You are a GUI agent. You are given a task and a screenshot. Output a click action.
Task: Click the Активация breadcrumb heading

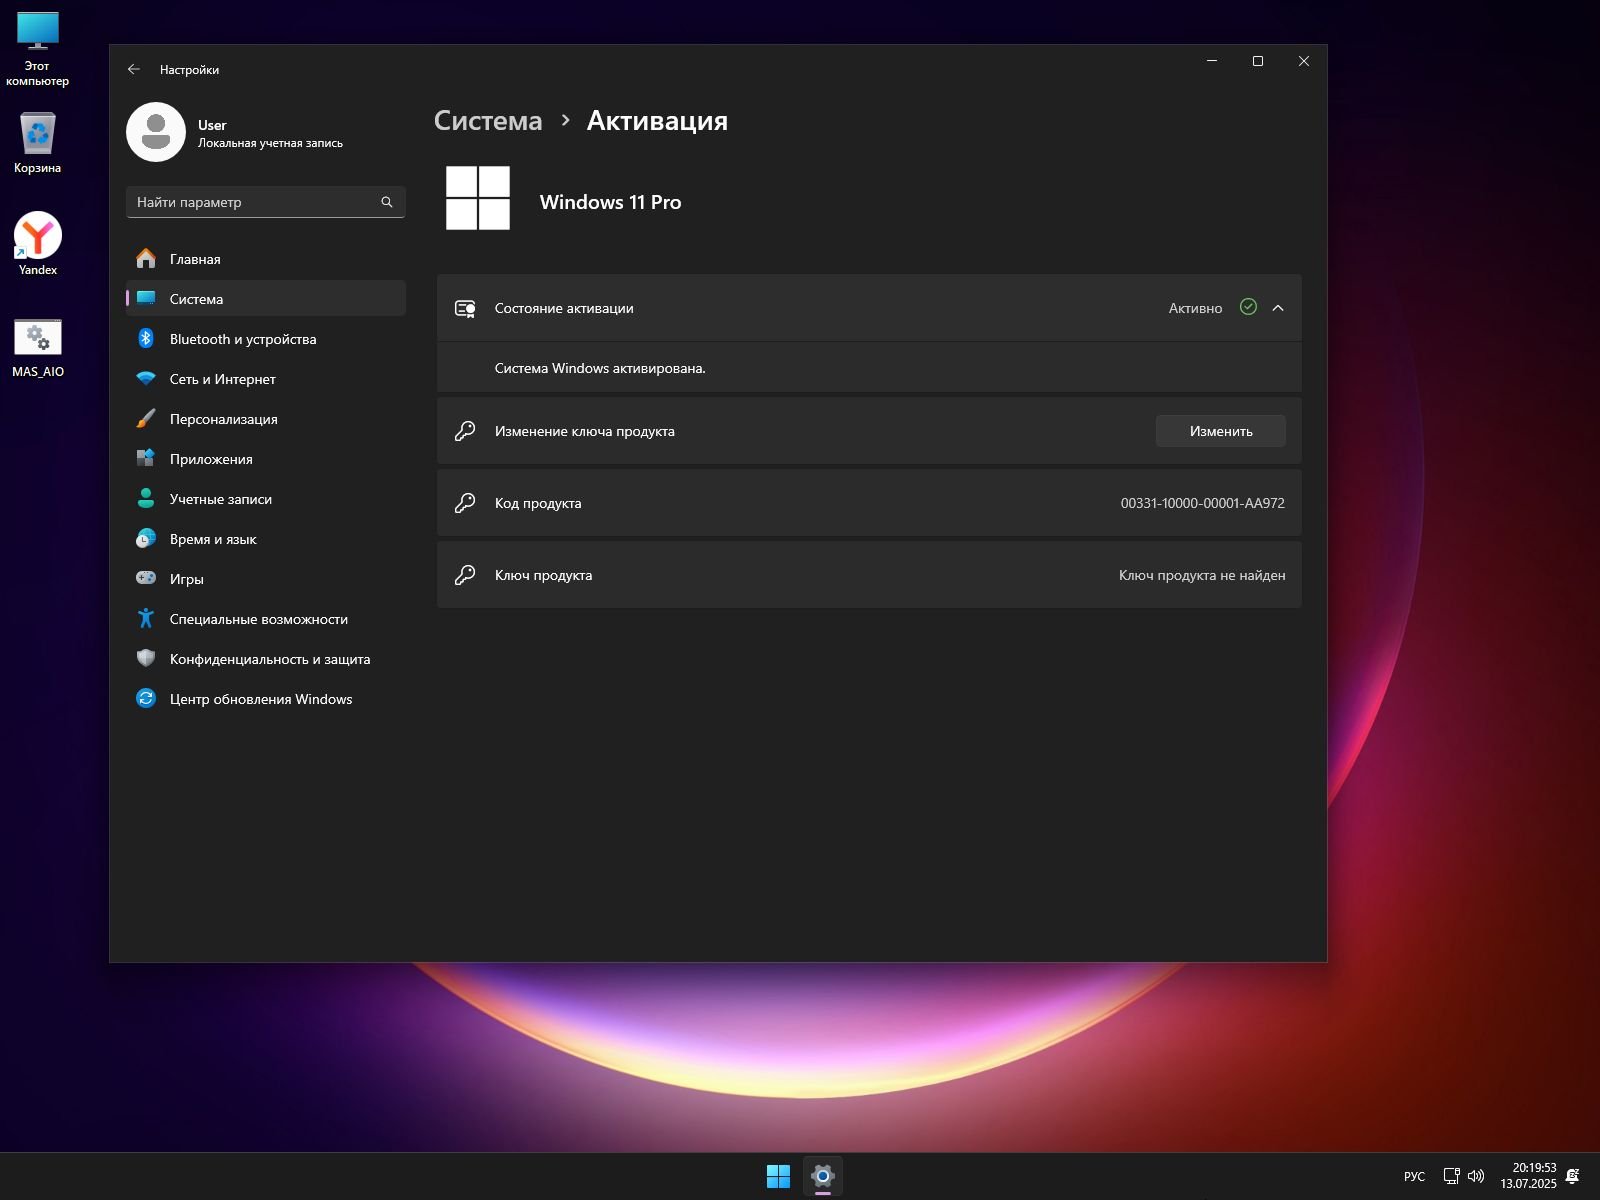pos(657,121)
